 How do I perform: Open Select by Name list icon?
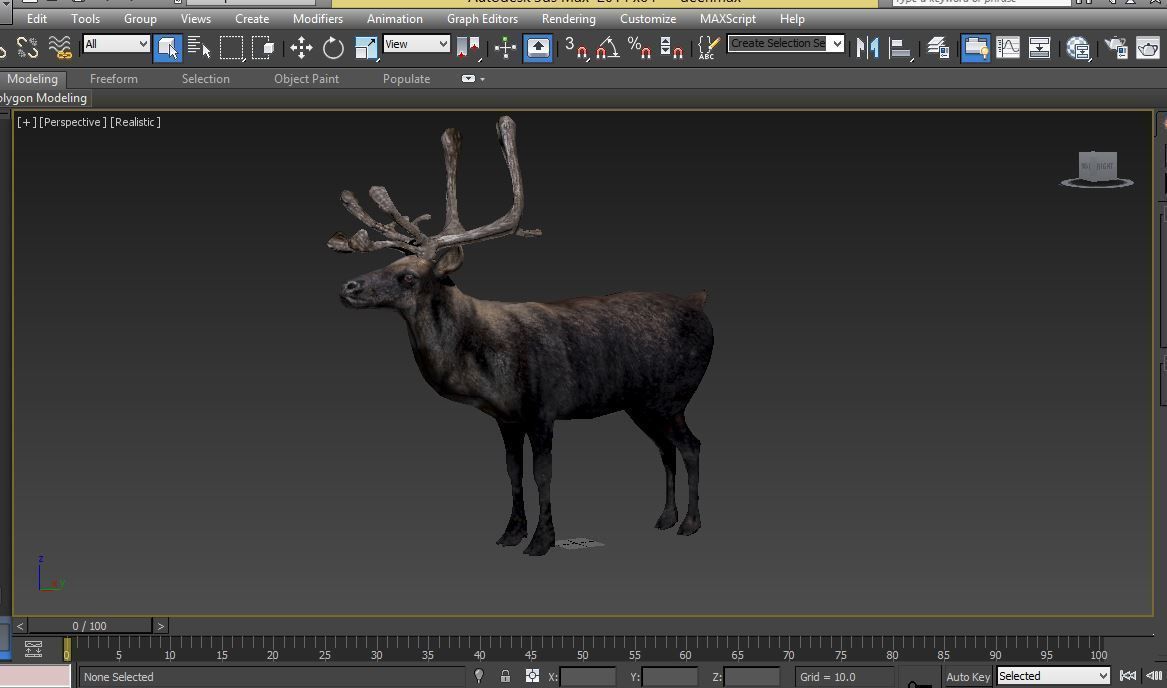(199, 48)
